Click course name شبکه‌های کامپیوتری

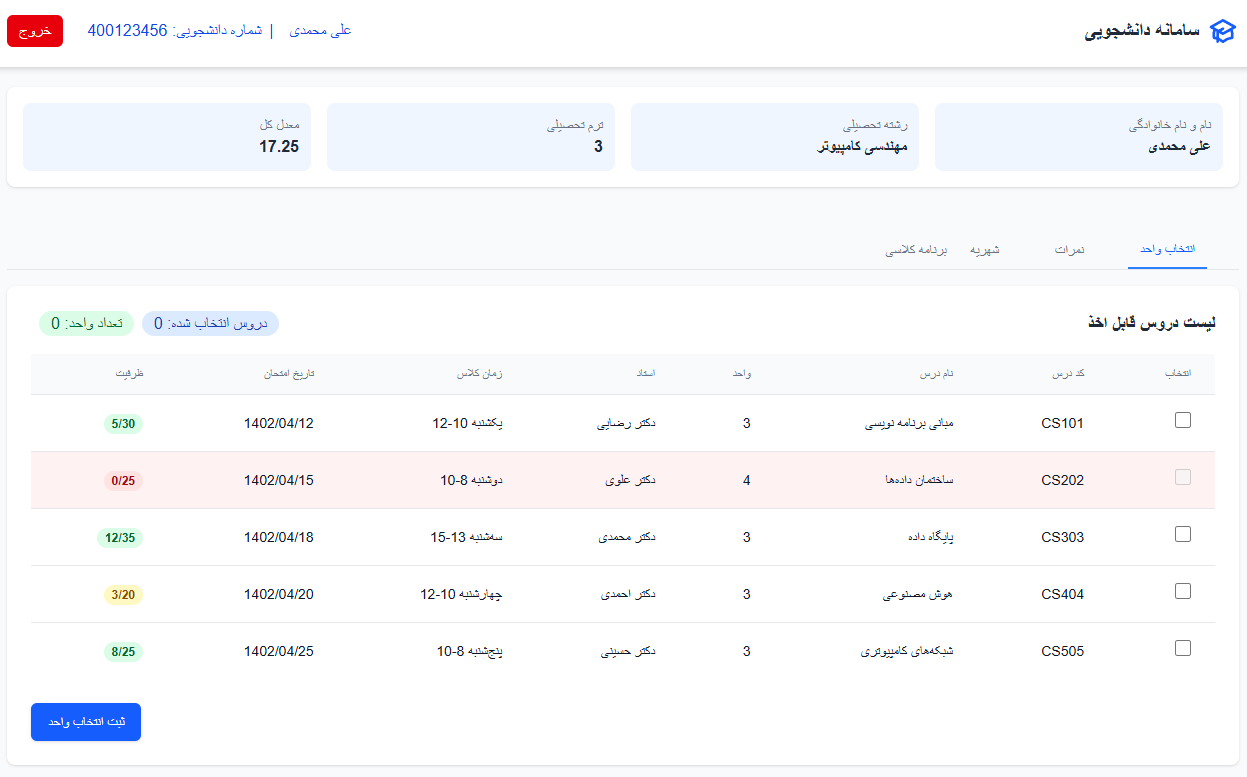(908, 651)
